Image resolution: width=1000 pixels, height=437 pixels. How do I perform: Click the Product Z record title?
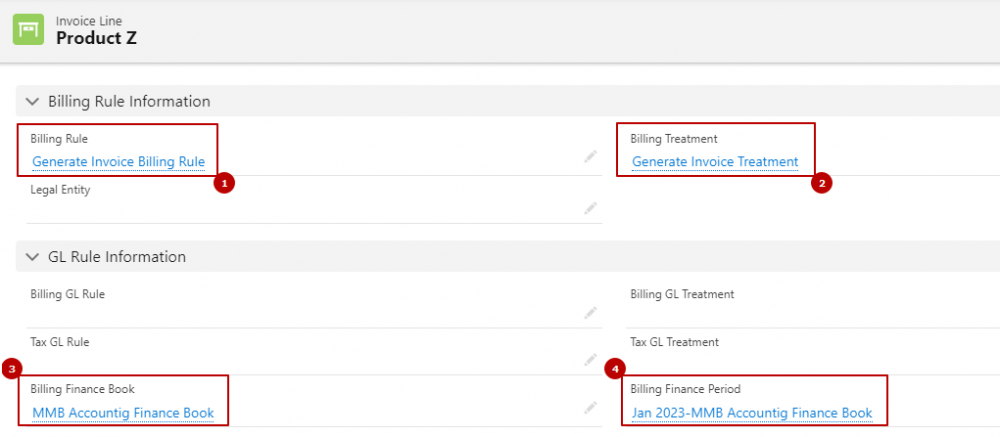pos(96,38)
